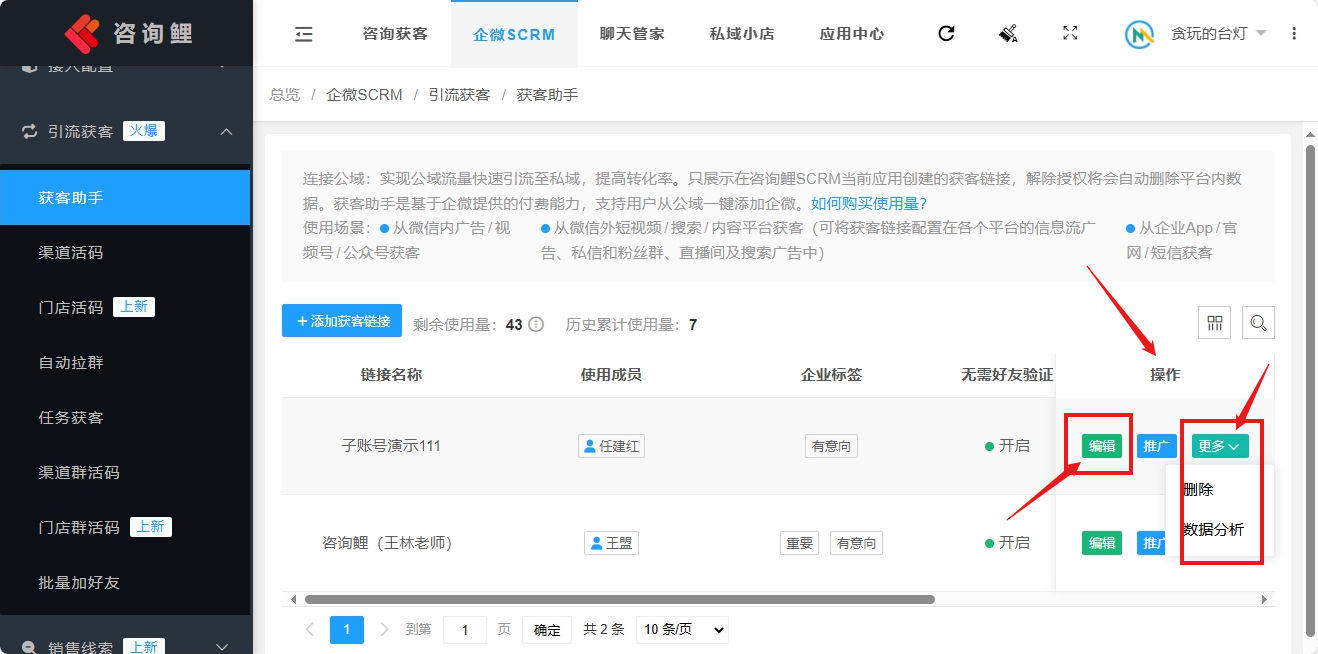The width and height of the screenshot is (1318, 654).
Task: Click member tag 任建红
Action: click(611, 446)
